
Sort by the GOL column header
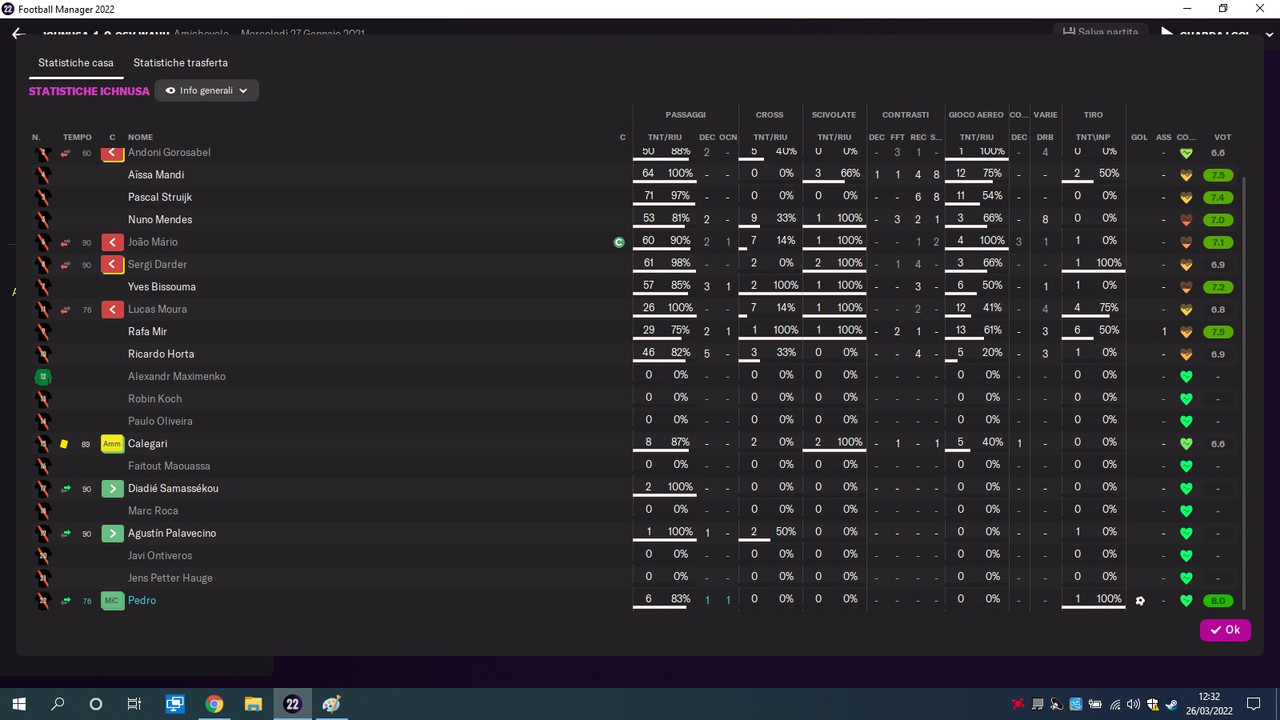coord(1139,137)
